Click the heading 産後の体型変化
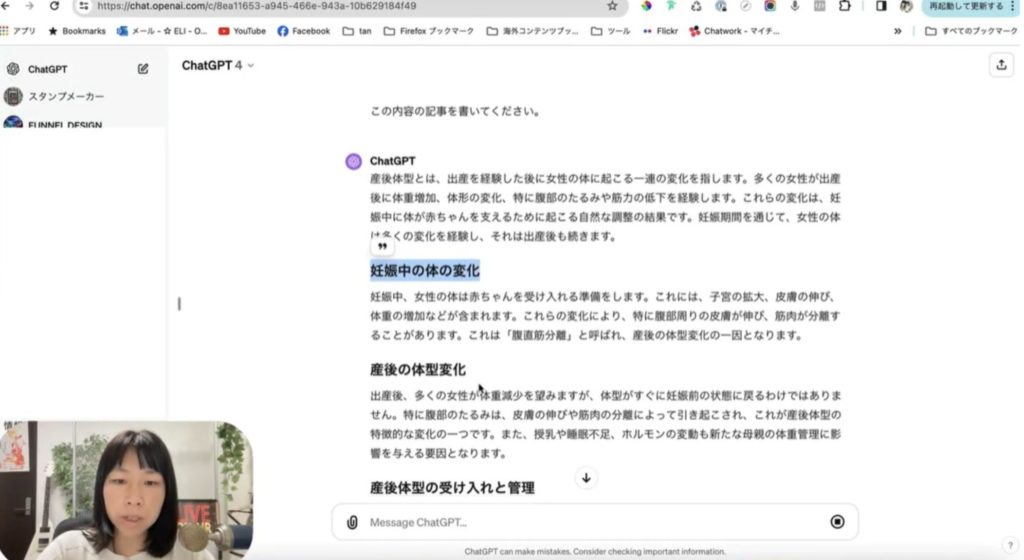 click(418, 369)
